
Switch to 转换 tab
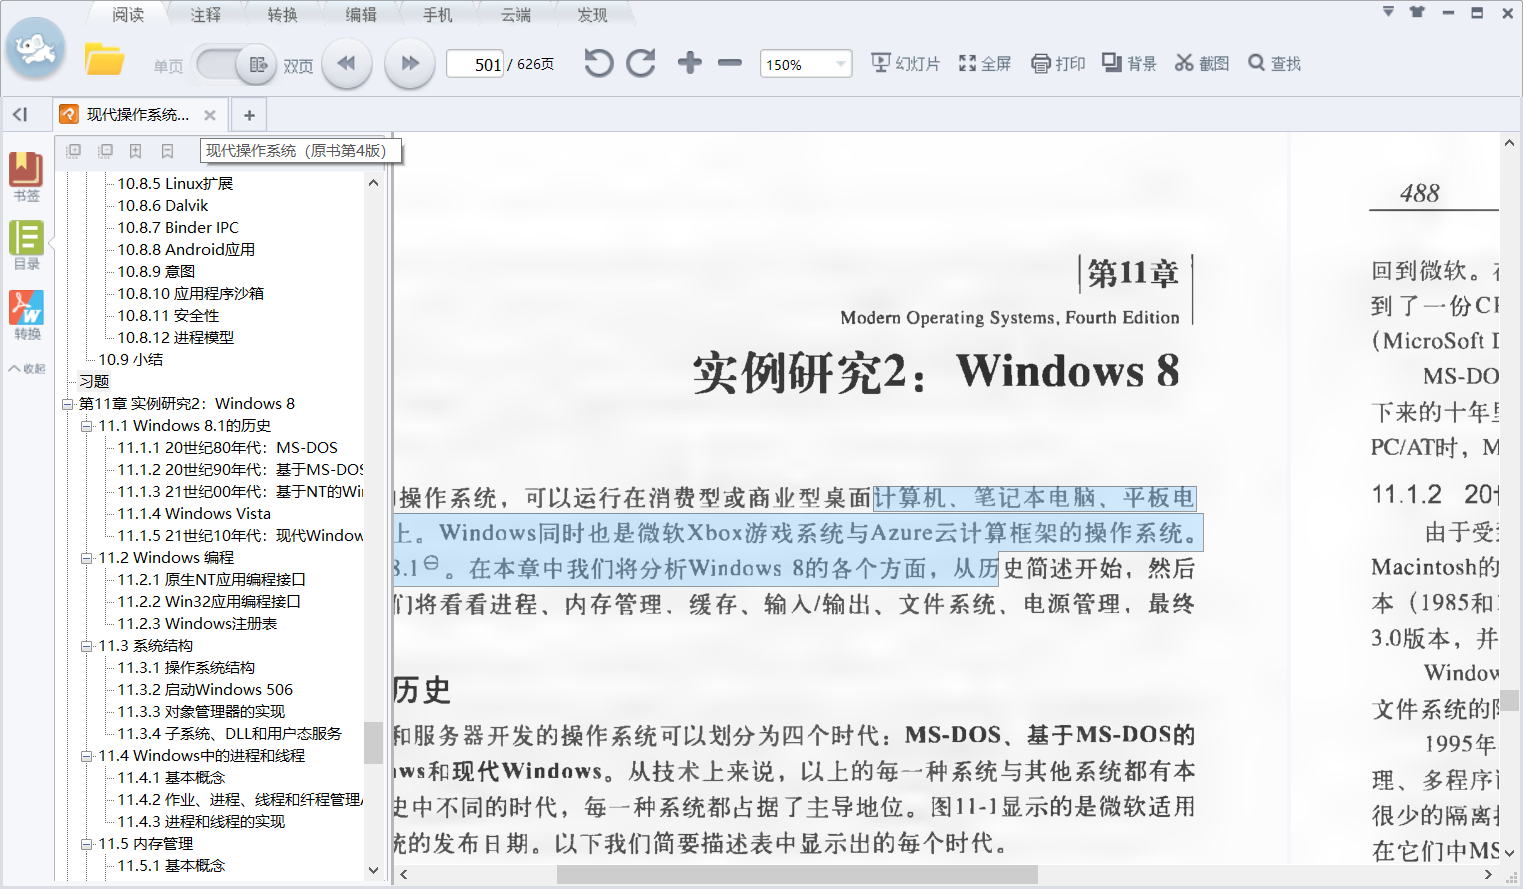point(283,14)
